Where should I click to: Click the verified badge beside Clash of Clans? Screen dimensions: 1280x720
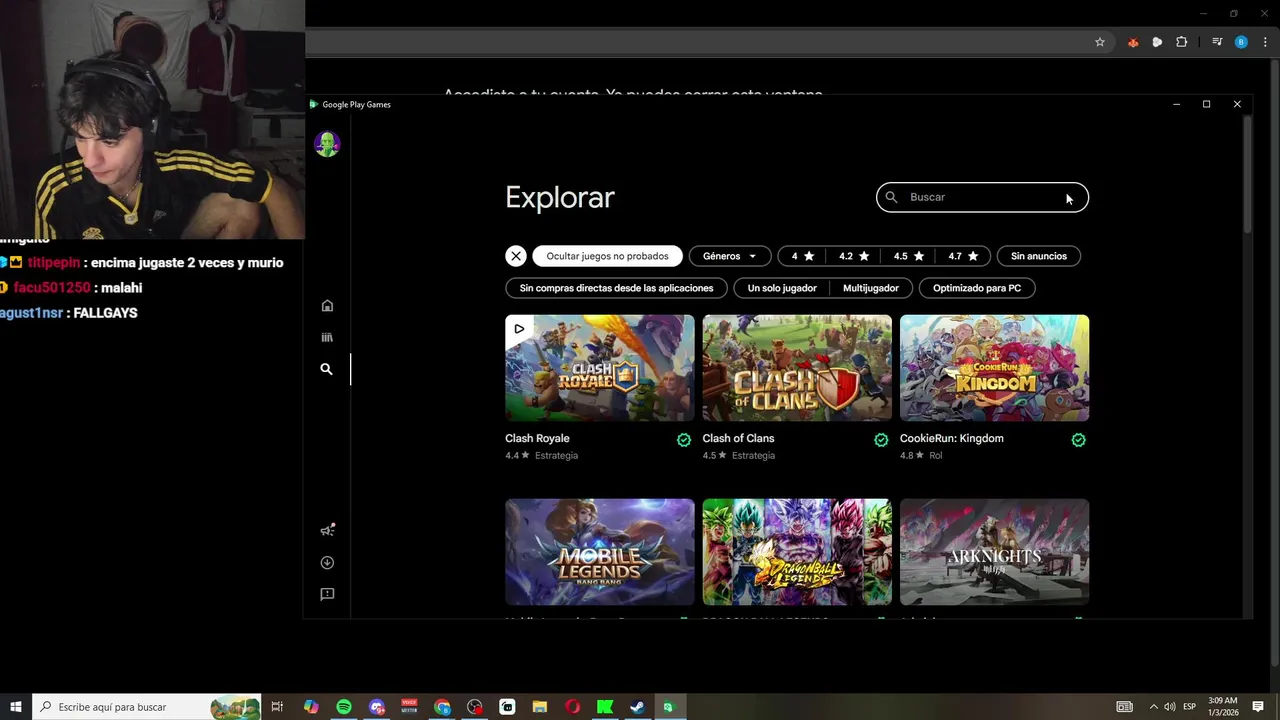click(881, 440)
